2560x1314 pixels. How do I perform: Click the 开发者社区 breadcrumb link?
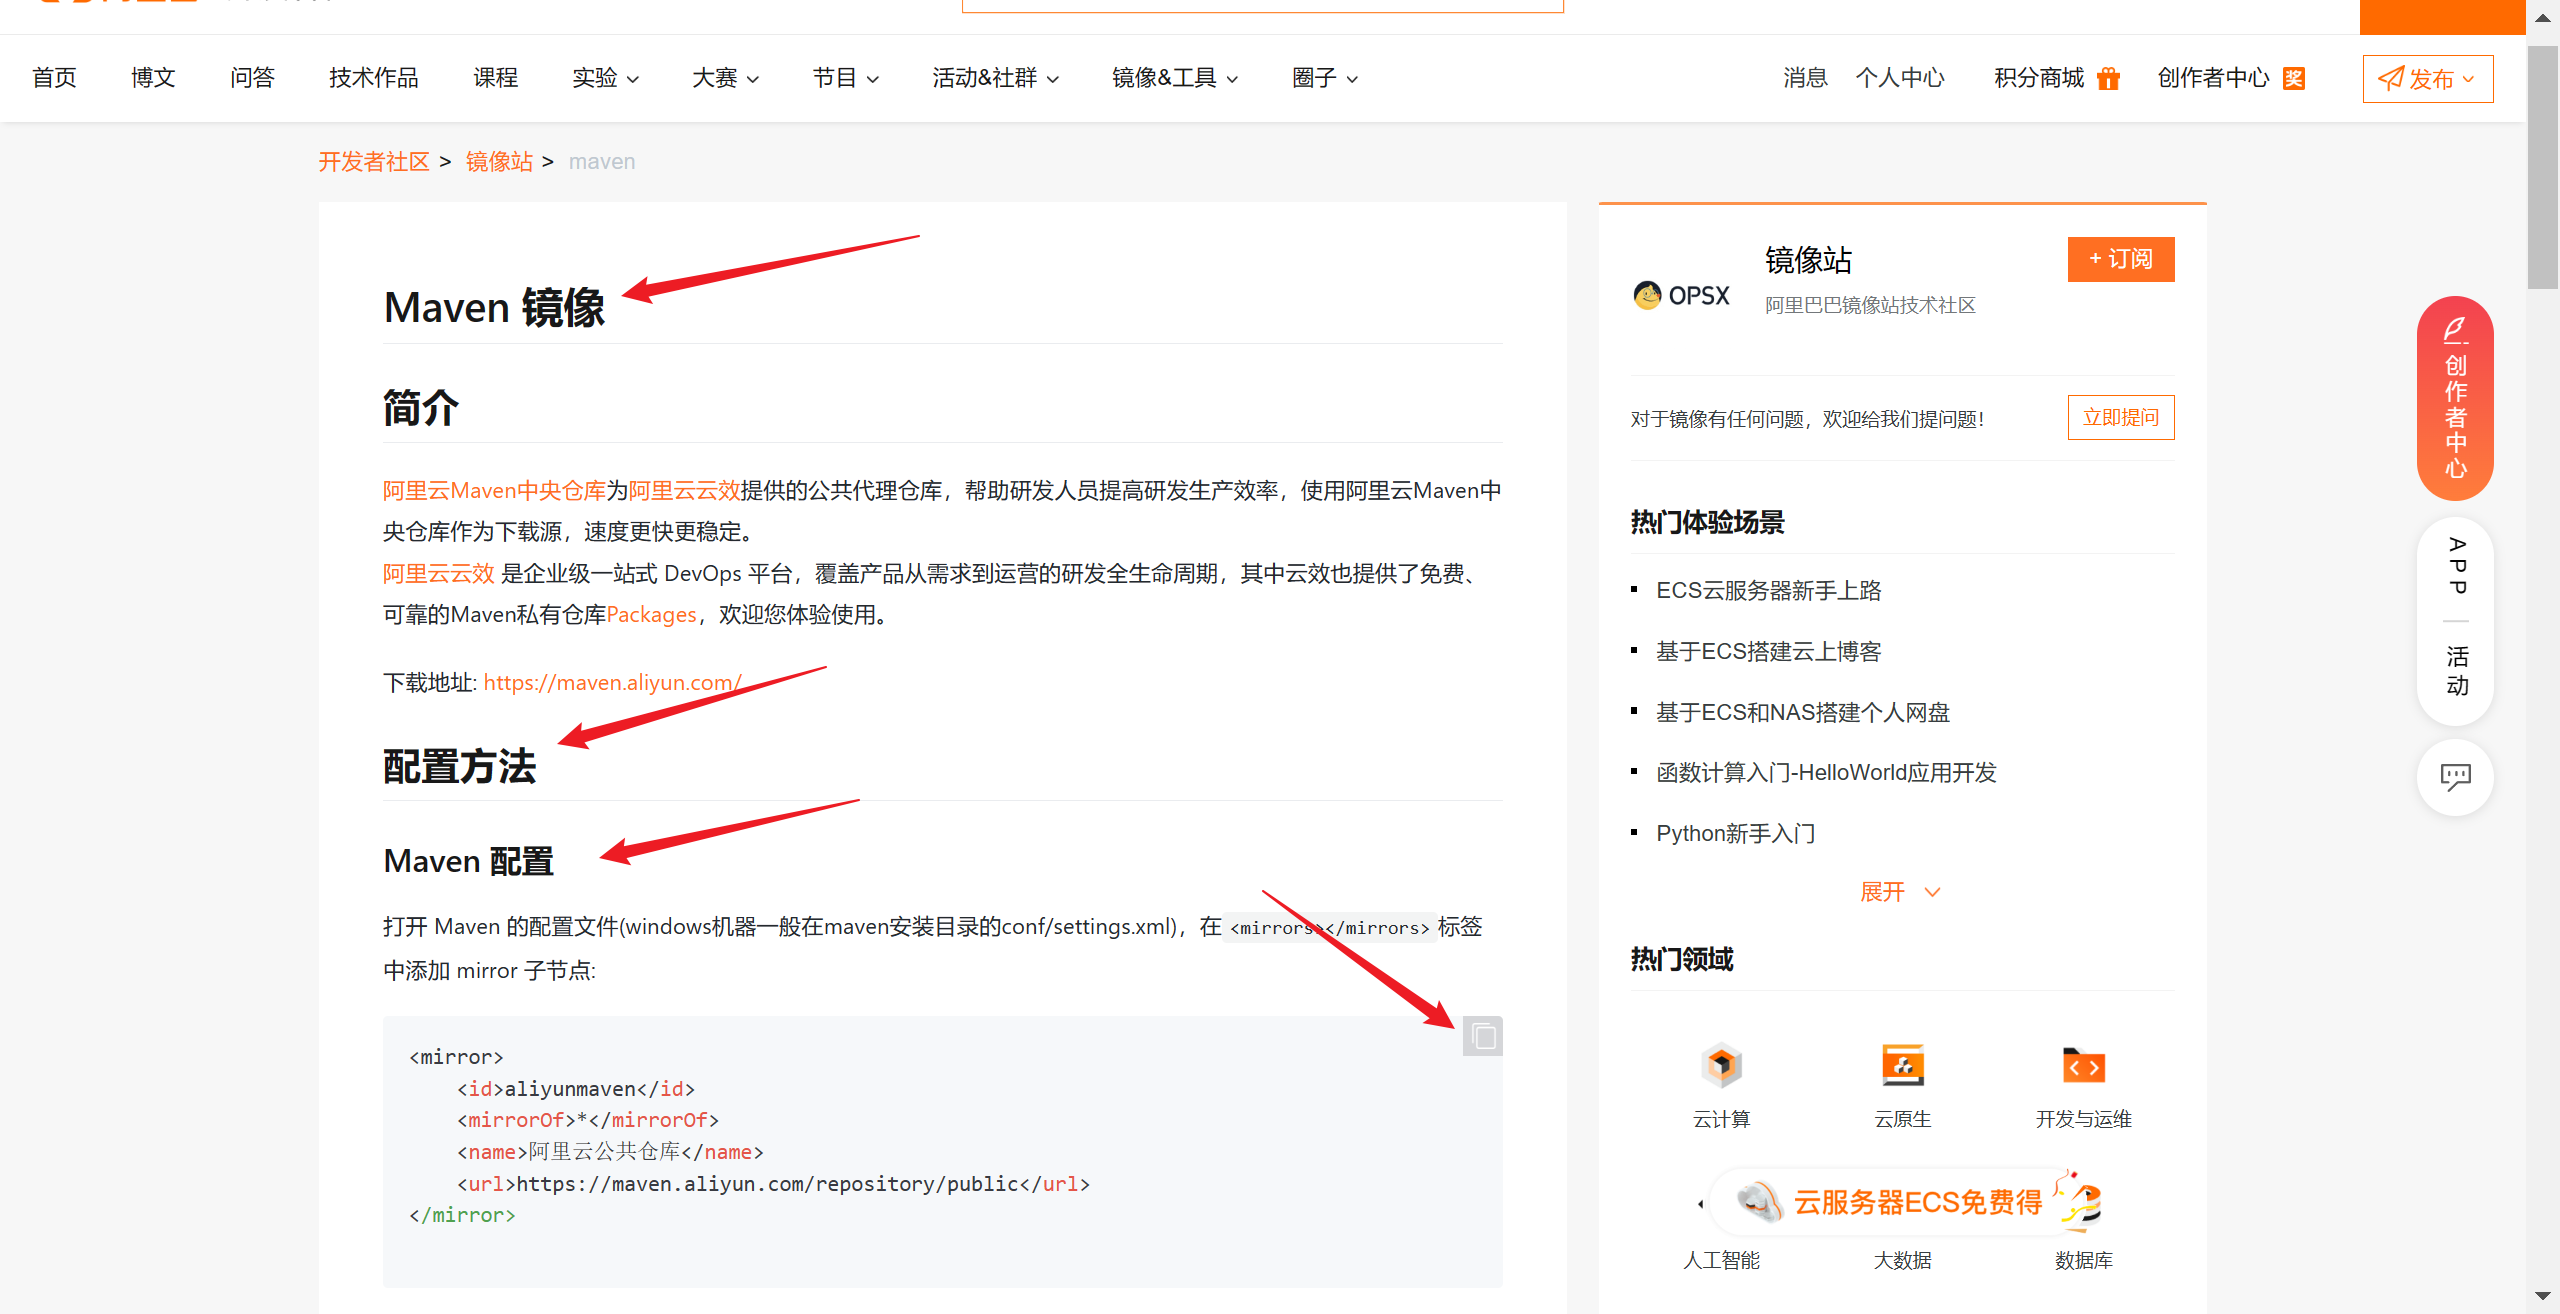(374, 162)
